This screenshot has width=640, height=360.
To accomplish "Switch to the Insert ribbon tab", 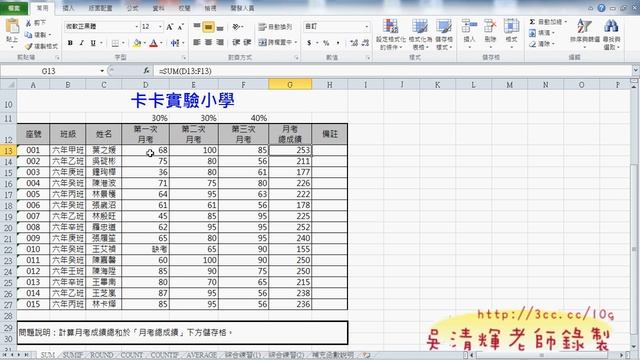I will coord(68,8).
